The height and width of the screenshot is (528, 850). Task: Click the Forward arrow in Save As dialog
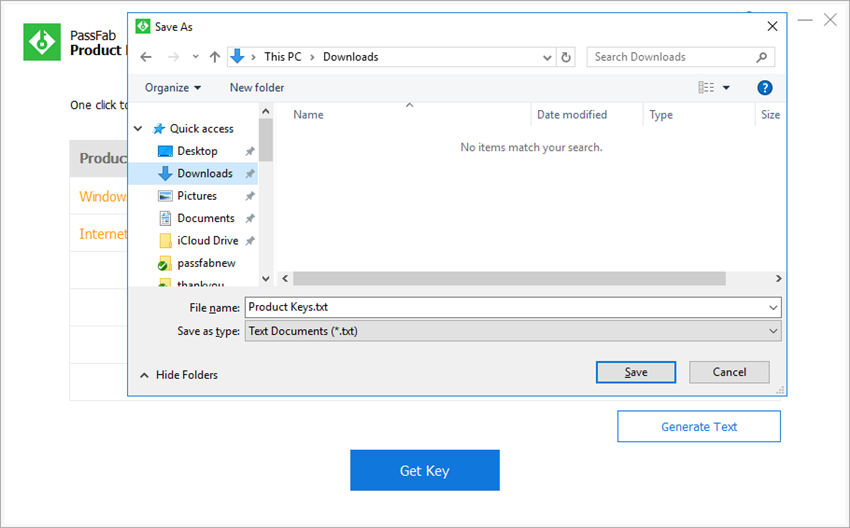coord(173,57)
